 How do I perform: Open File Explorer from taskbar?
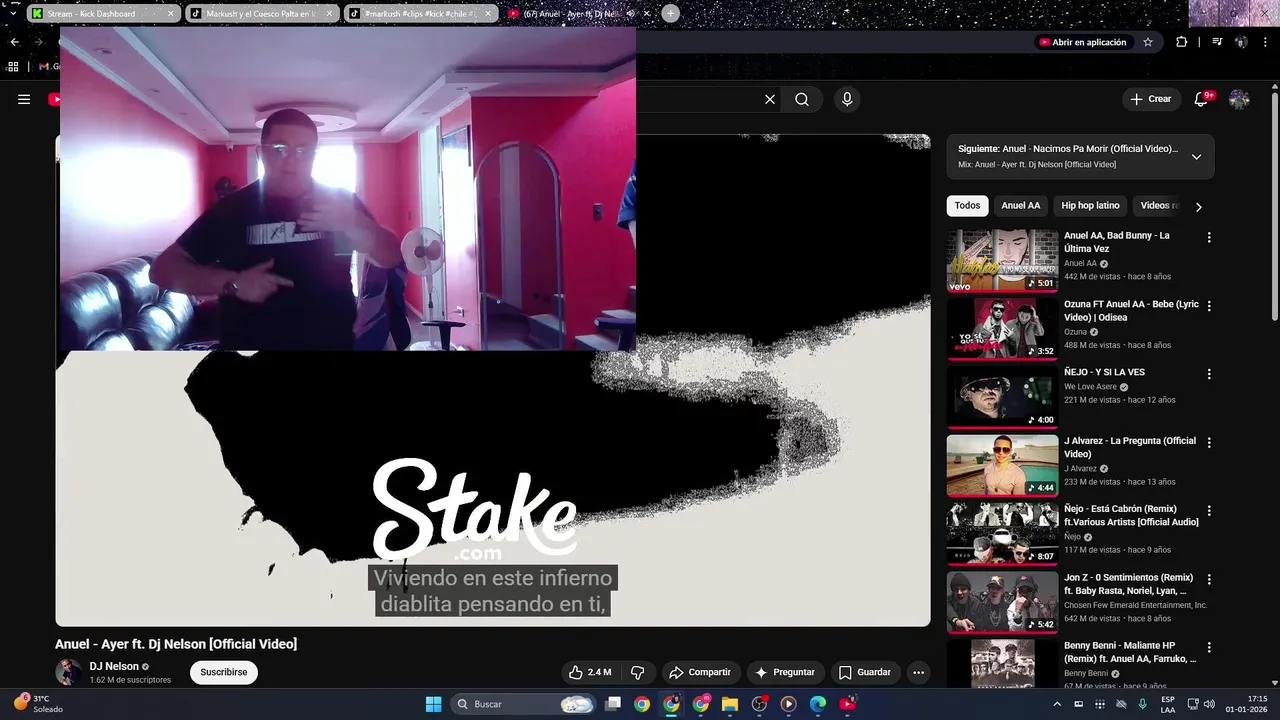pos(730,704)
